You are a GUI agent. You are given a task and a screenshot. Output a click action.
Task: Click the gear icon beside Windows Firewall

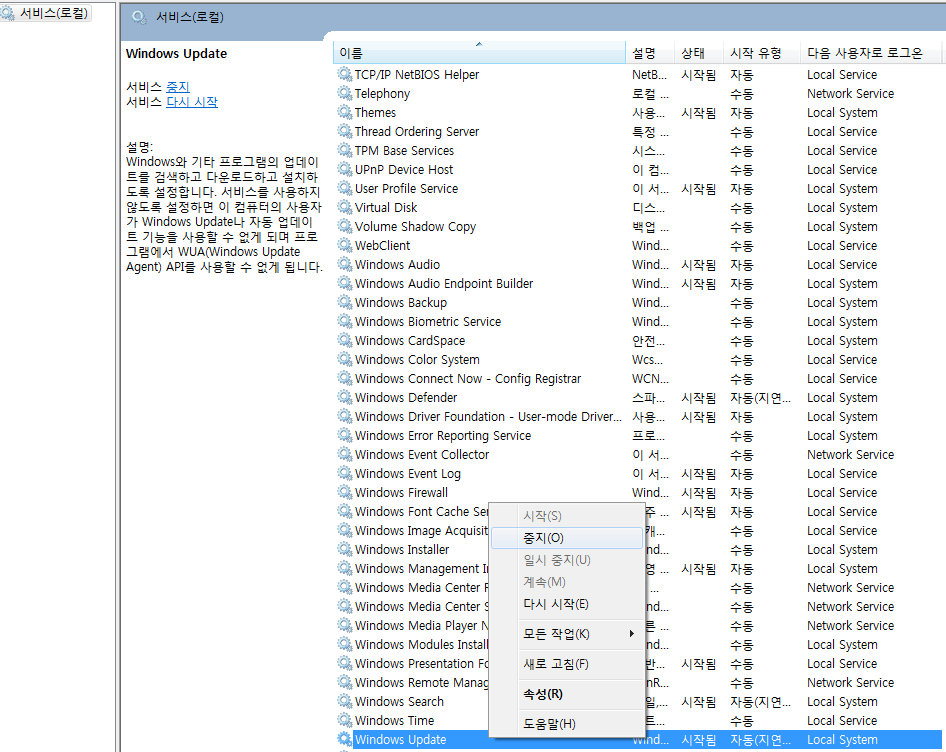click(344, 492)
